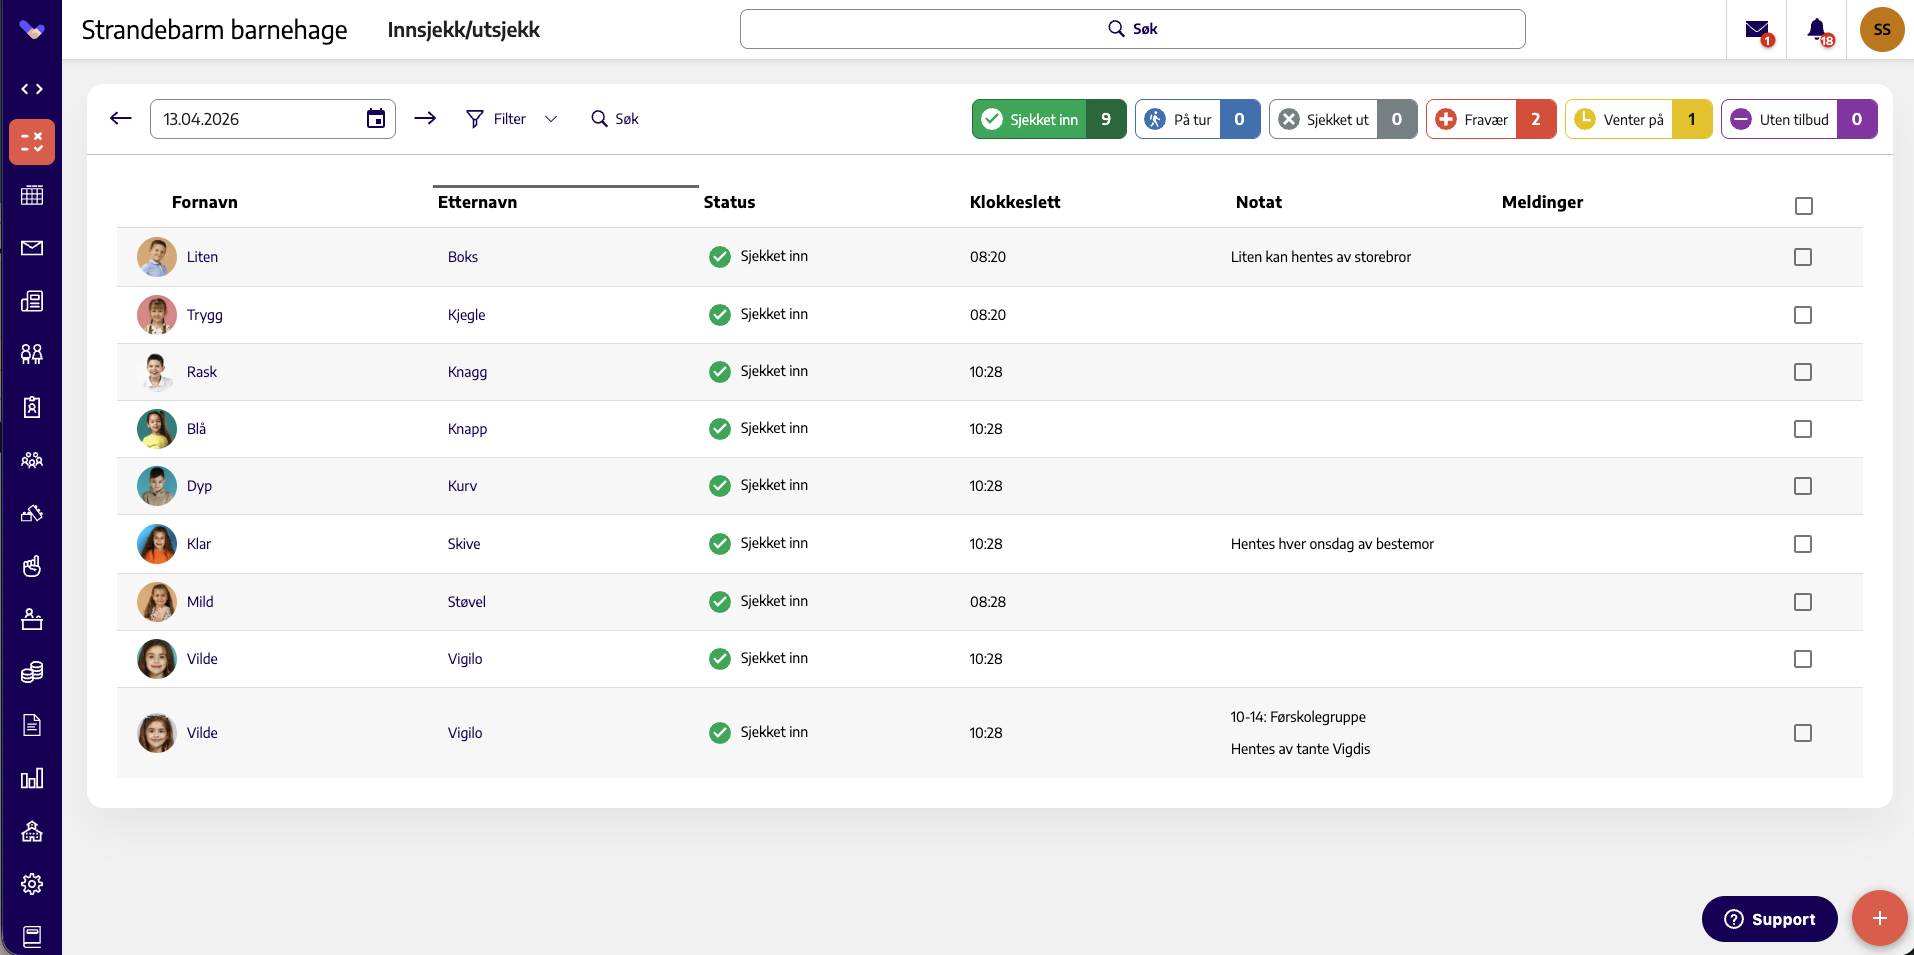Screen dimensions: 1914x955
Task: Tick the checkbox for Klar Skive
Action: tap(1803, 544)
